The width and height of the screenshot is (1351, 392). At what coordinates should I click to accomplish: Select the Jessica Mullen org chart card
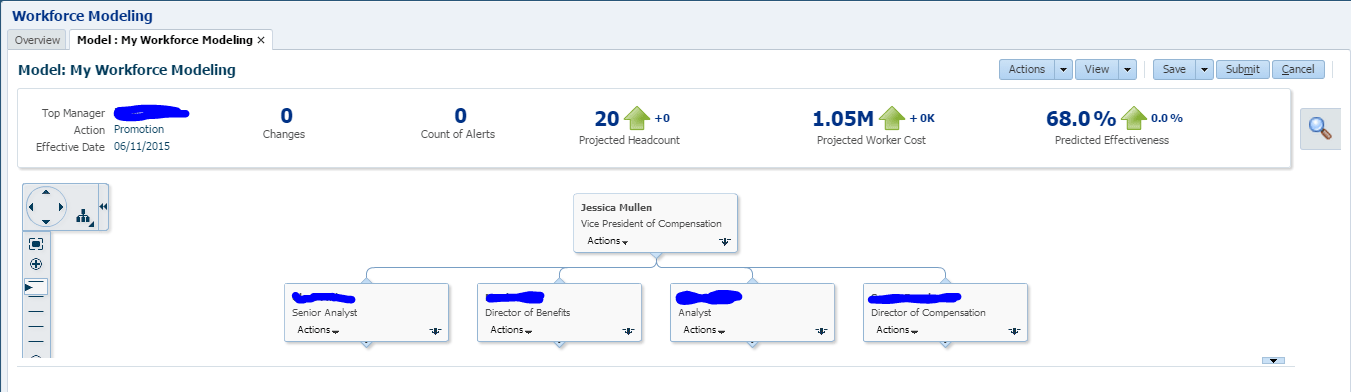(656, 223)
